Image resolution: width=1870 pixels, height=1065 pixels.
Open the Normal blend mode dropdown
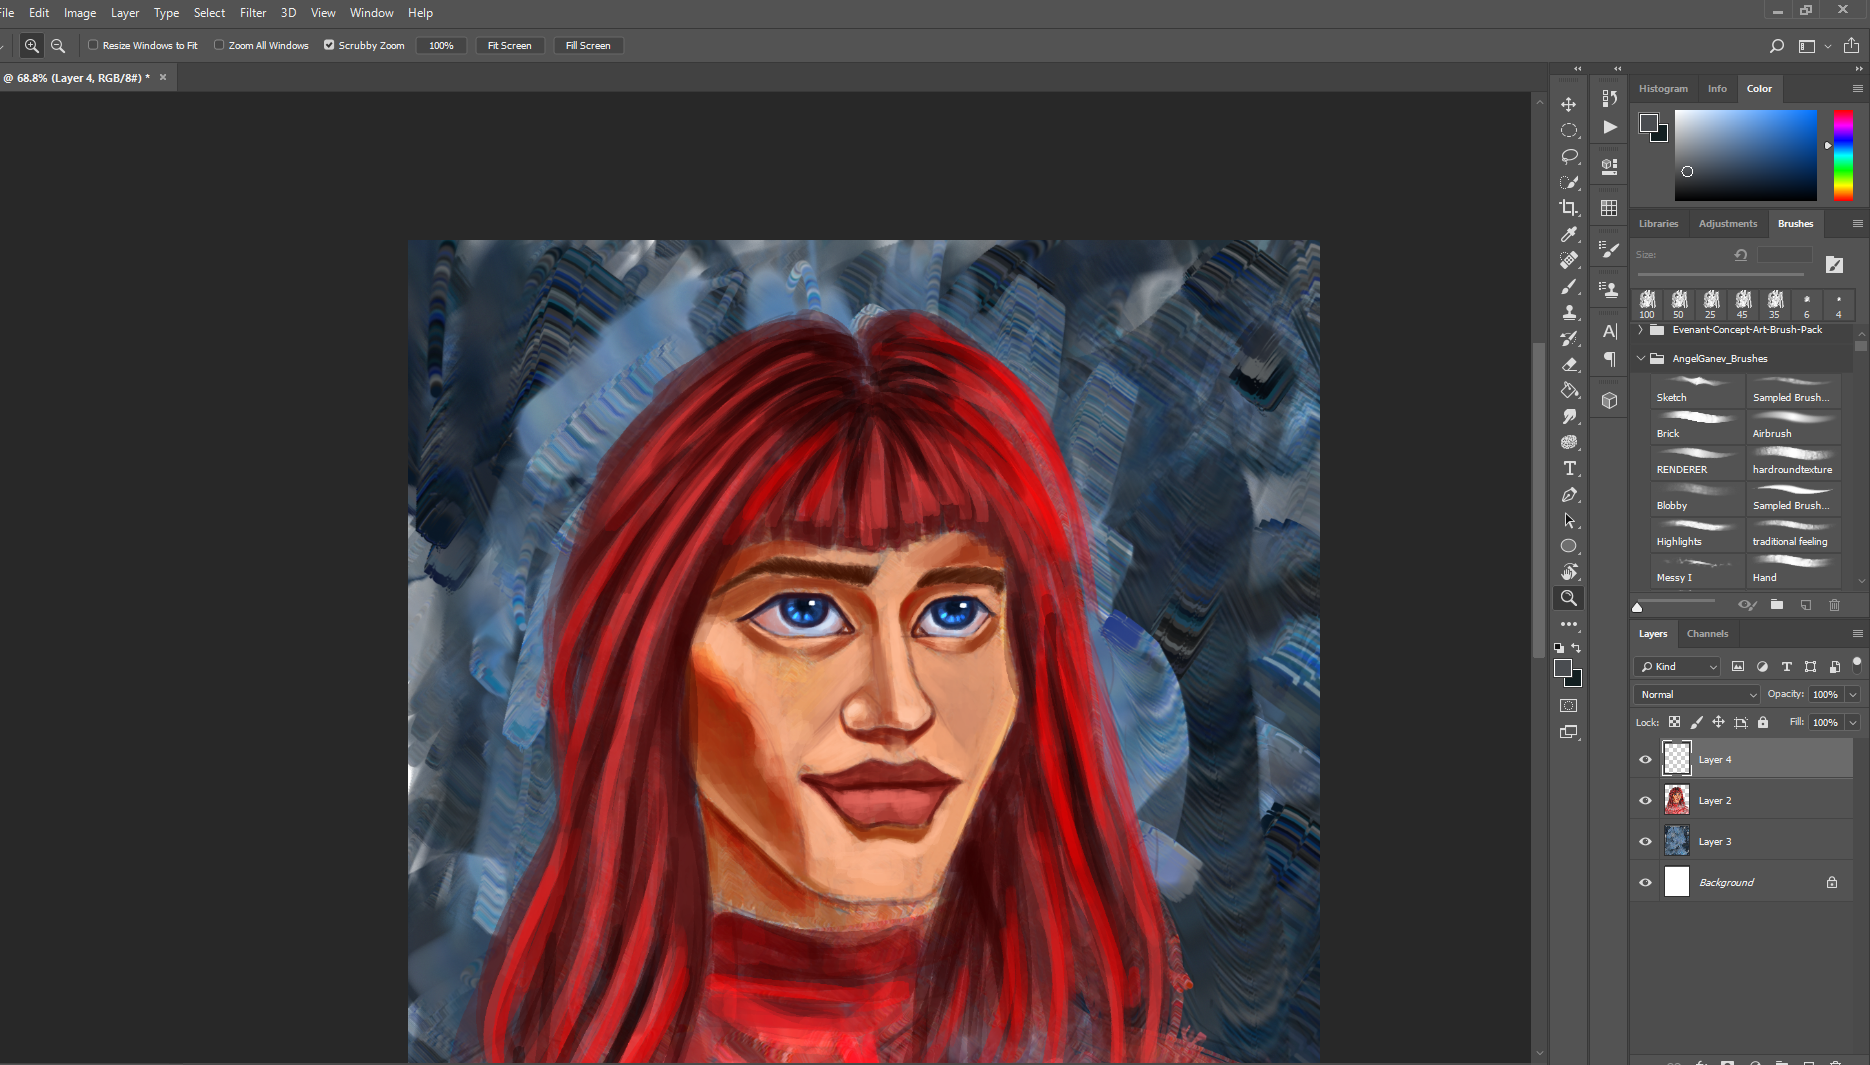tap(1697, 695)
